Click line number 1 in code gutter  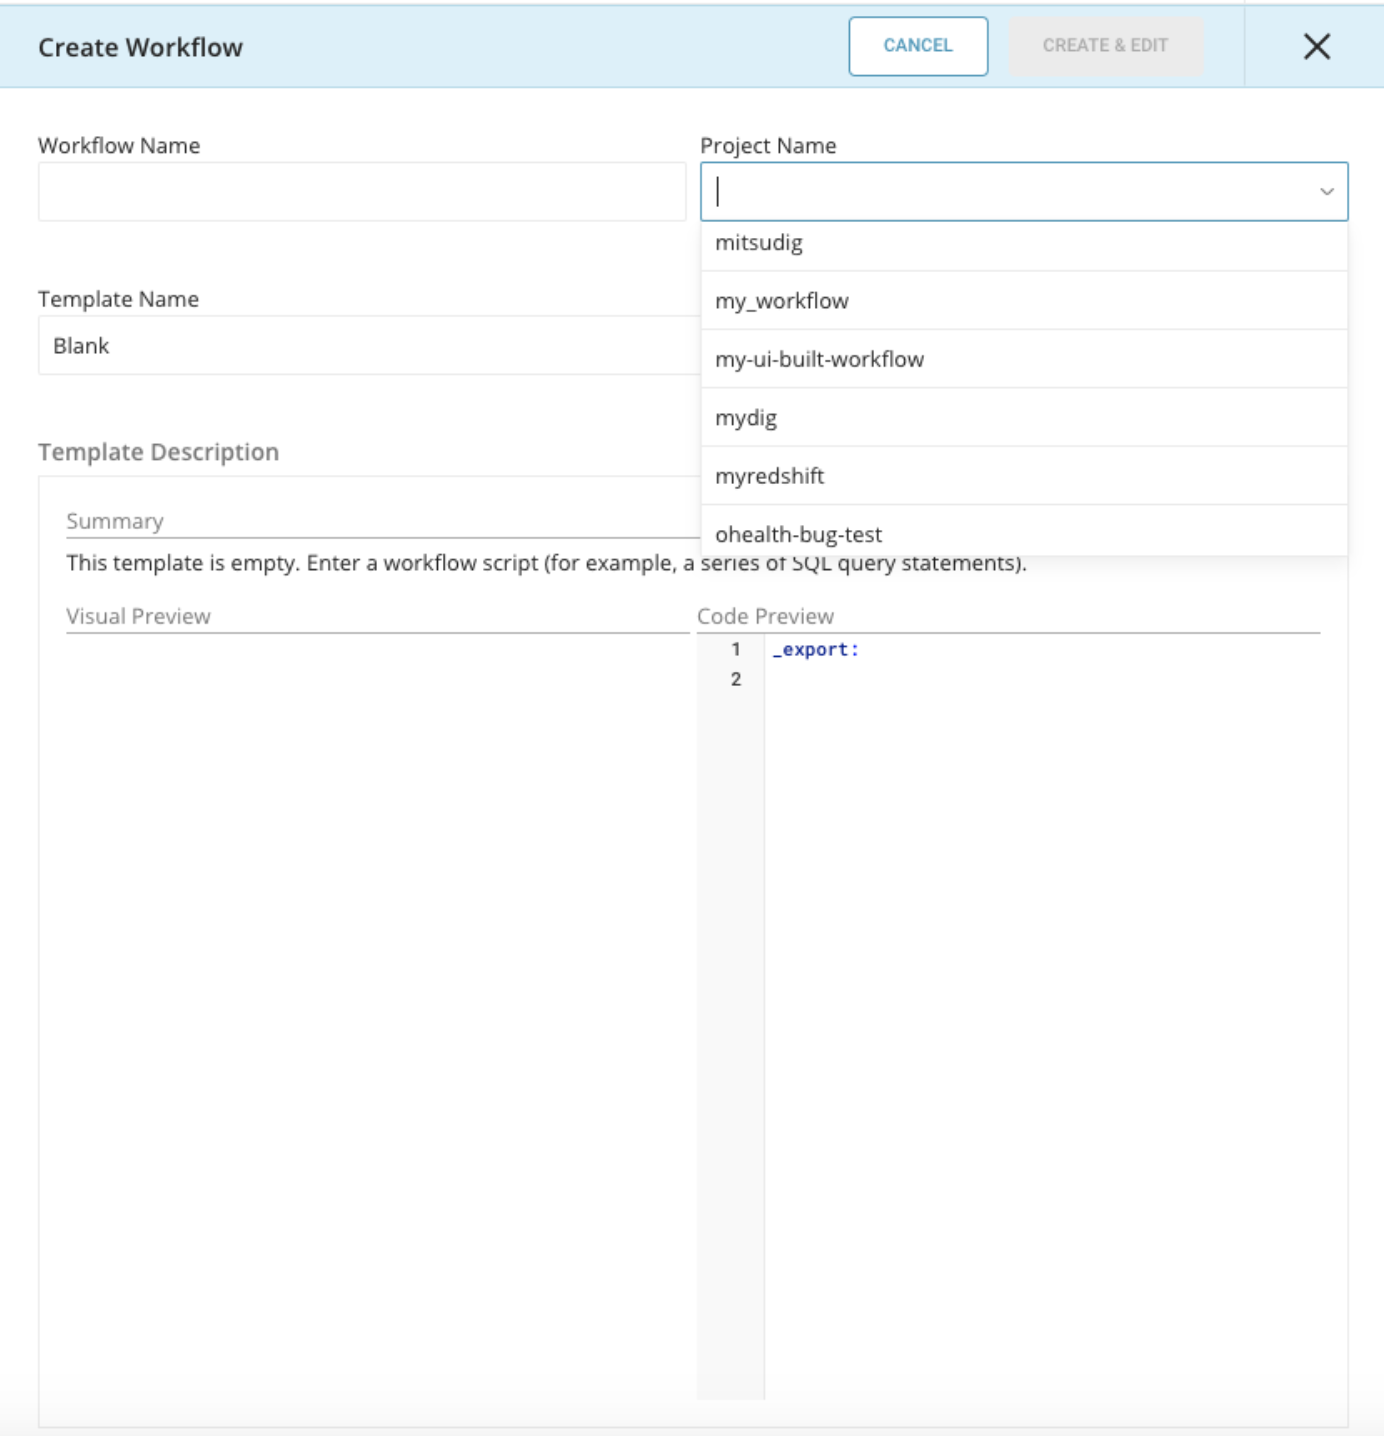pos(735,650)
